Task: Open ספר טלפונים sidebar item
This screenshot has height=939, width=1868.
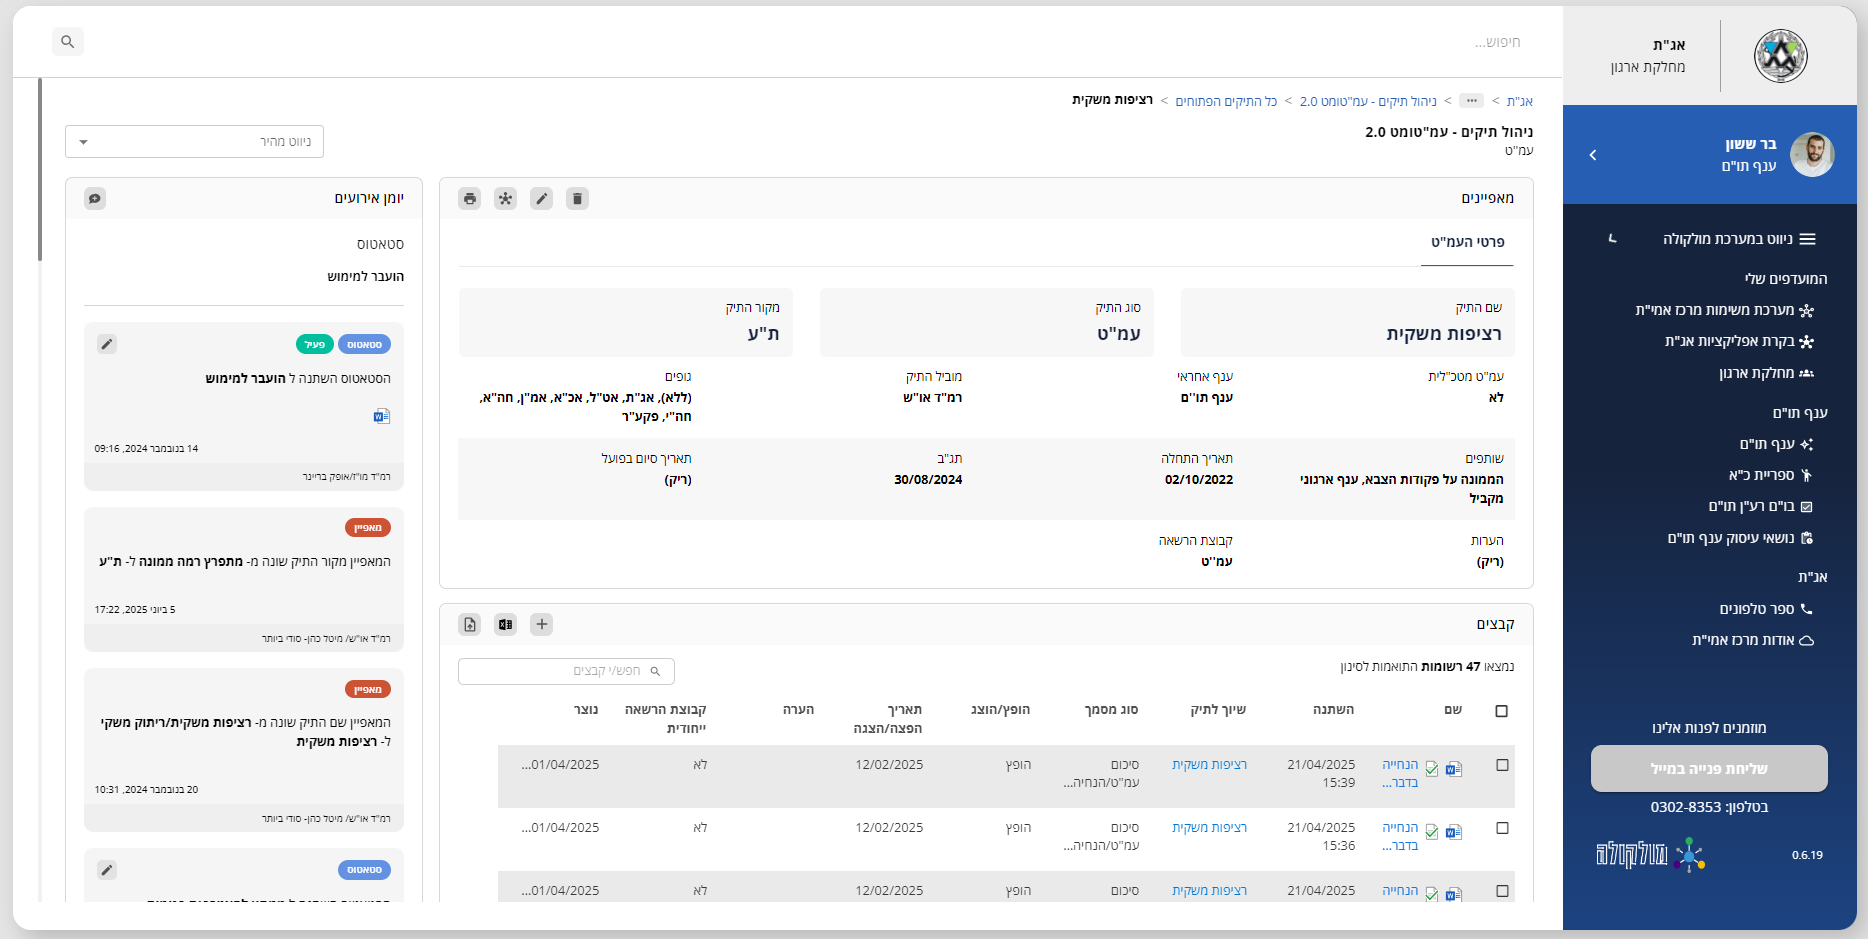Action: pos(1766,609)
